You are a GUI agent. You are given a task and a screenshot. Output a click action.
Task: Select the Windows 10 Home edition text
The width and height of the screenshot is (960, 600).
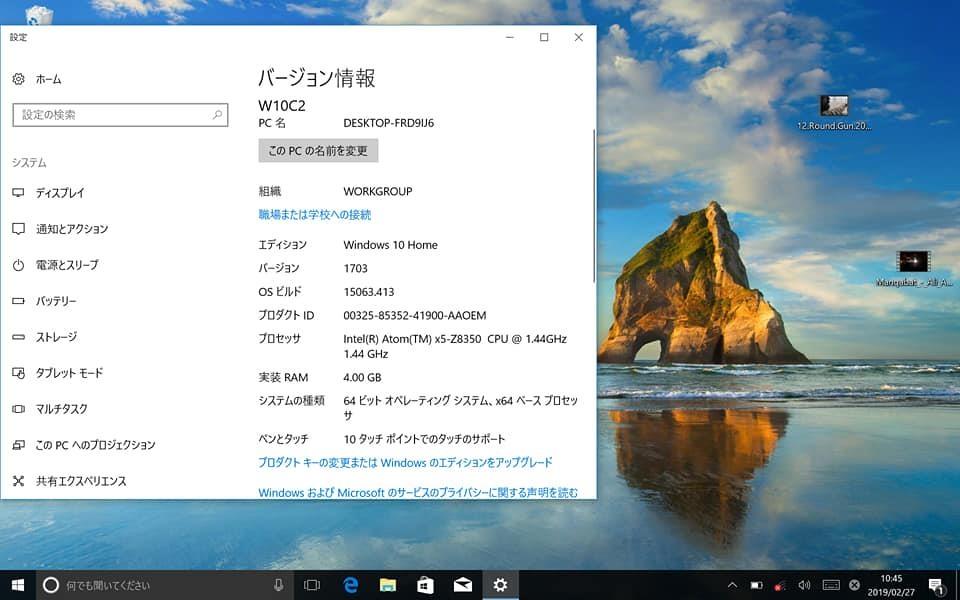pyautogui.click(x=391, y=245)
